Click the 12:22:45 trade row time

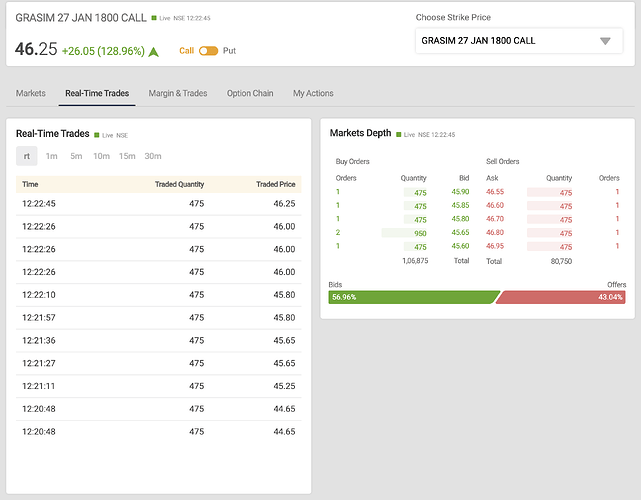coord(39,204)
